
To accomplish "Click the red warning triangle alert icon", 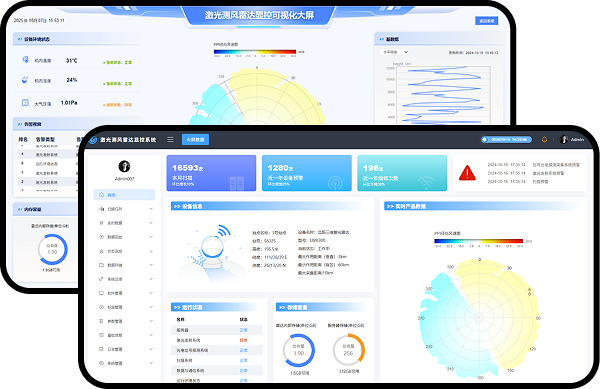I will tap(467, 173).
